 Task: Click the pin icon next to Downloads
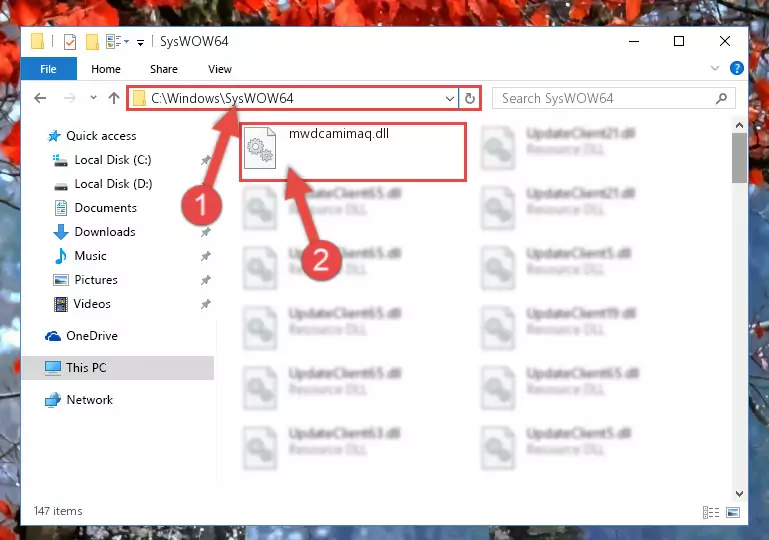(205, 232)
